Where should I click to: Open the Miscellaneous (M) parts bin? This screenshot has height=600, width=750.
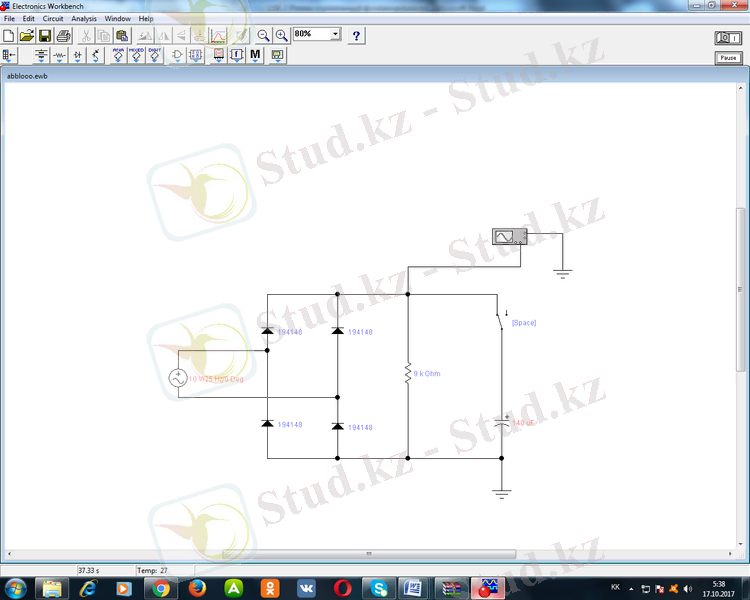tap(255, 56)
